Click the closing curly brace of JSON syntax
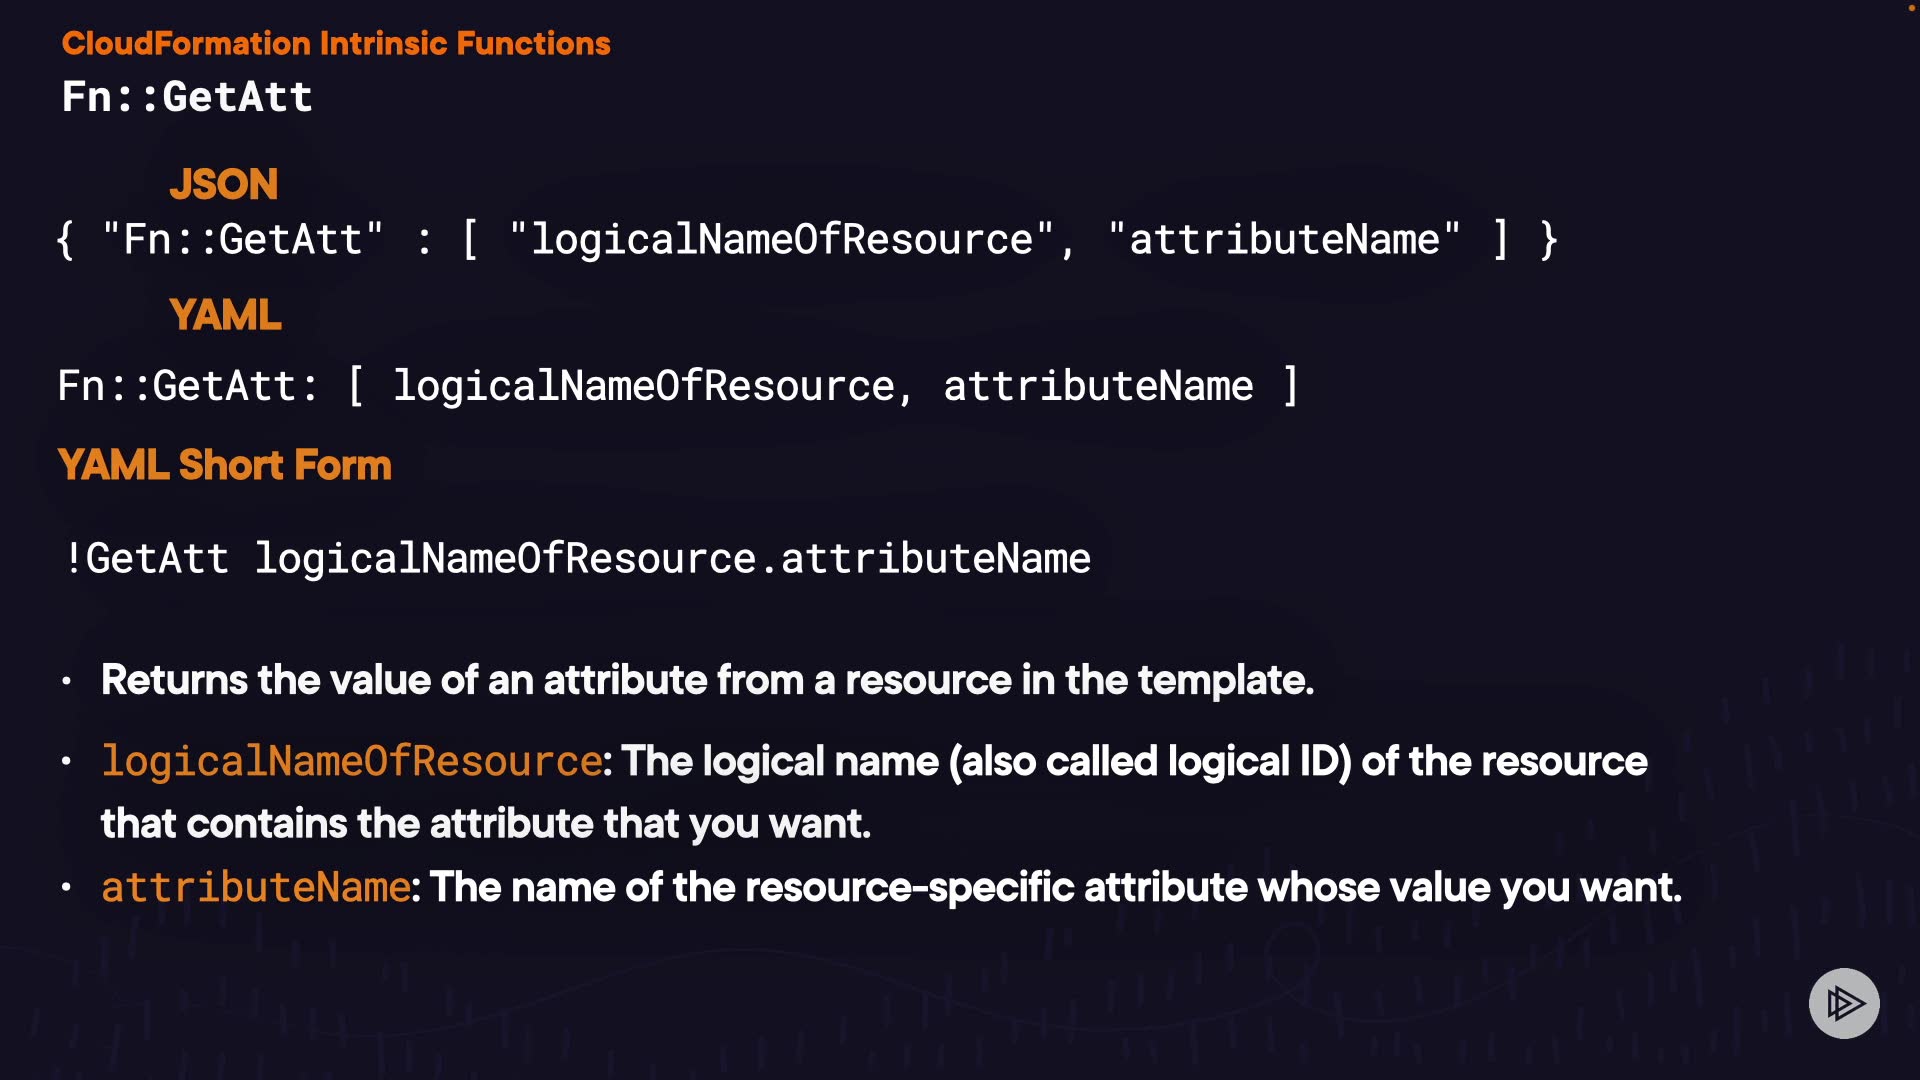Screen dimensions: 1920x1080 pos(1549,240)
